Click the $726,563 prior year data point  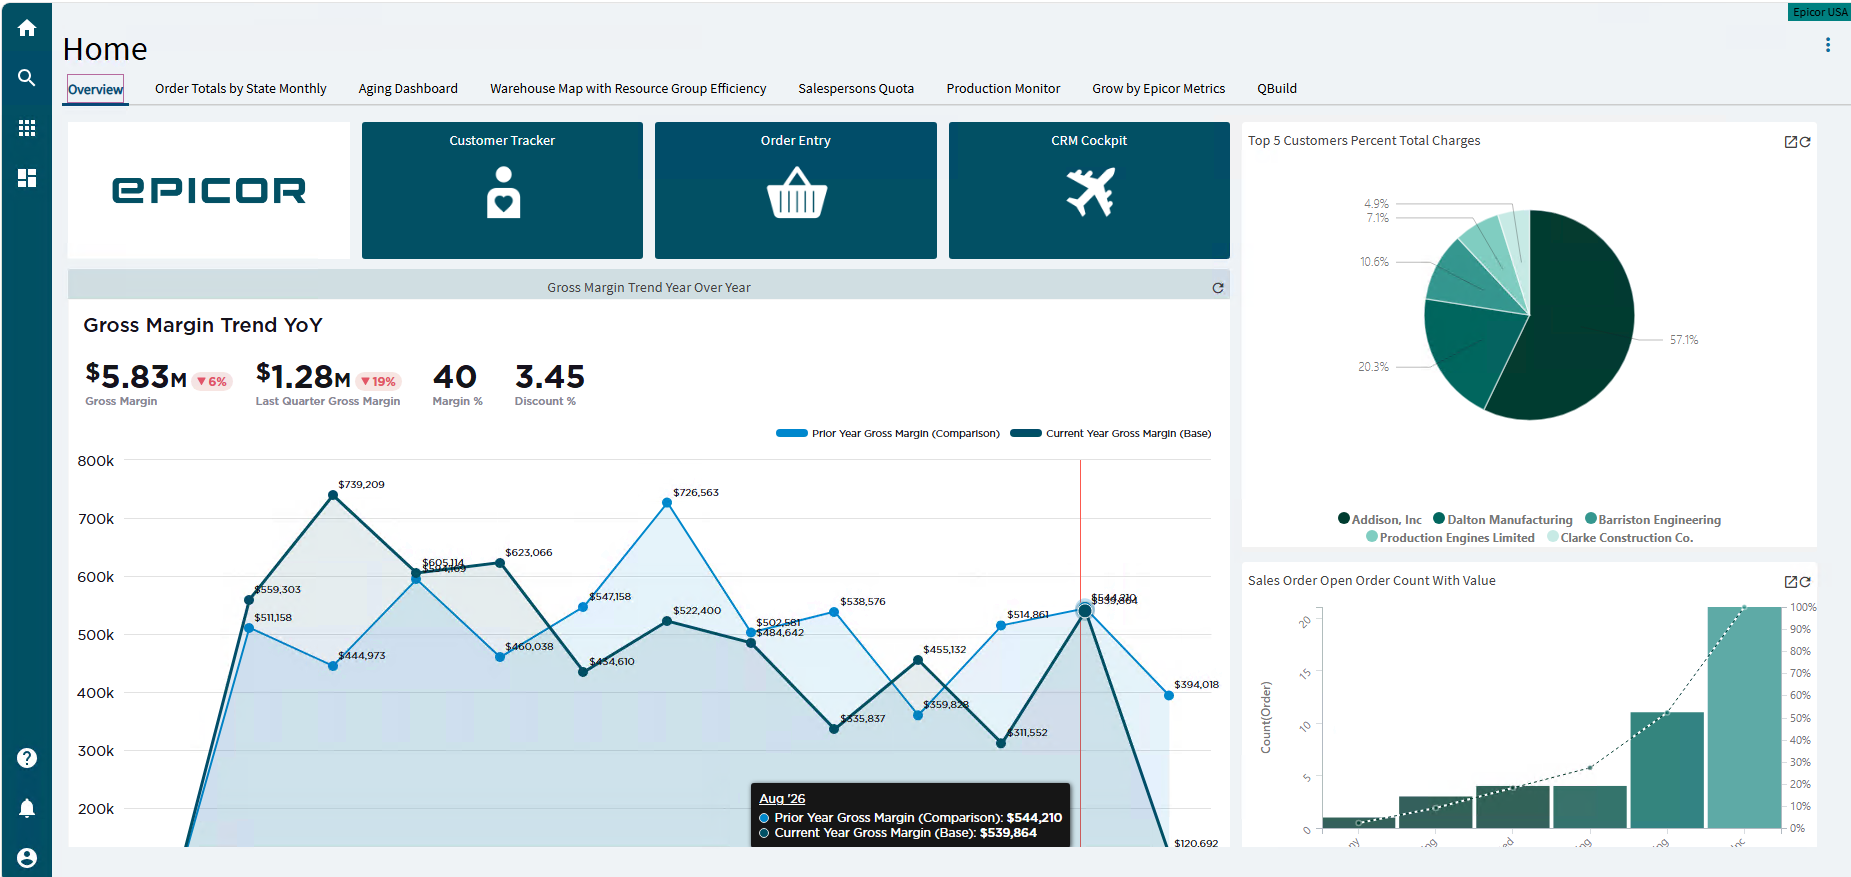[x=667, y=503]
